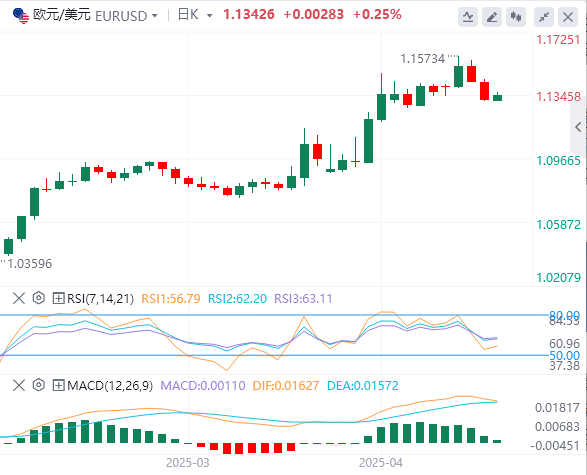This screenshot has height=475, width=587.
Task: Click the RSI 37.38 axis label
Action: point(565,366)
